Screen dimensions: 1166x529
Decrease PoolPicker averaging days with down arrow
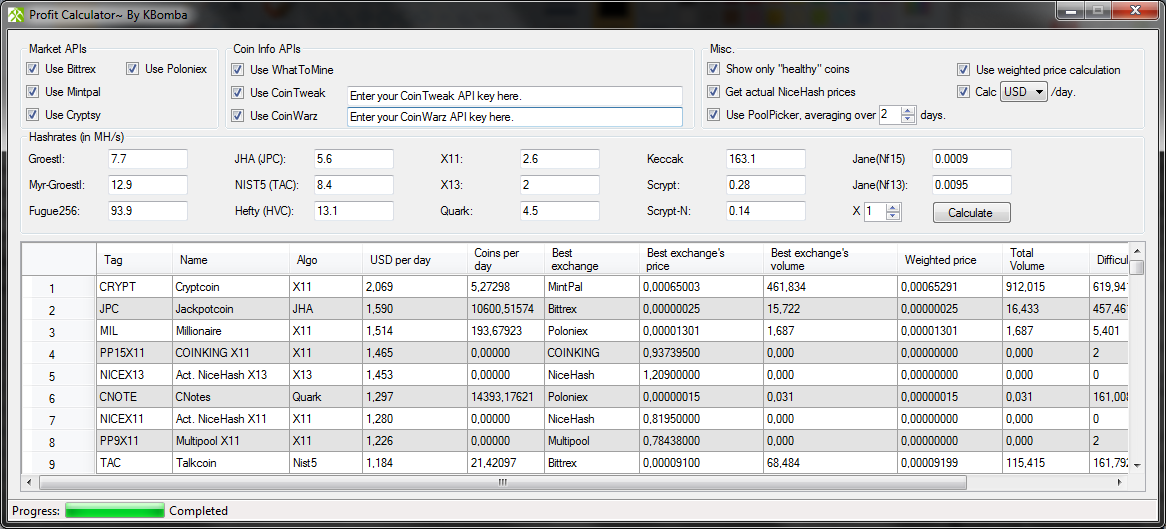(x=908, y=118)
